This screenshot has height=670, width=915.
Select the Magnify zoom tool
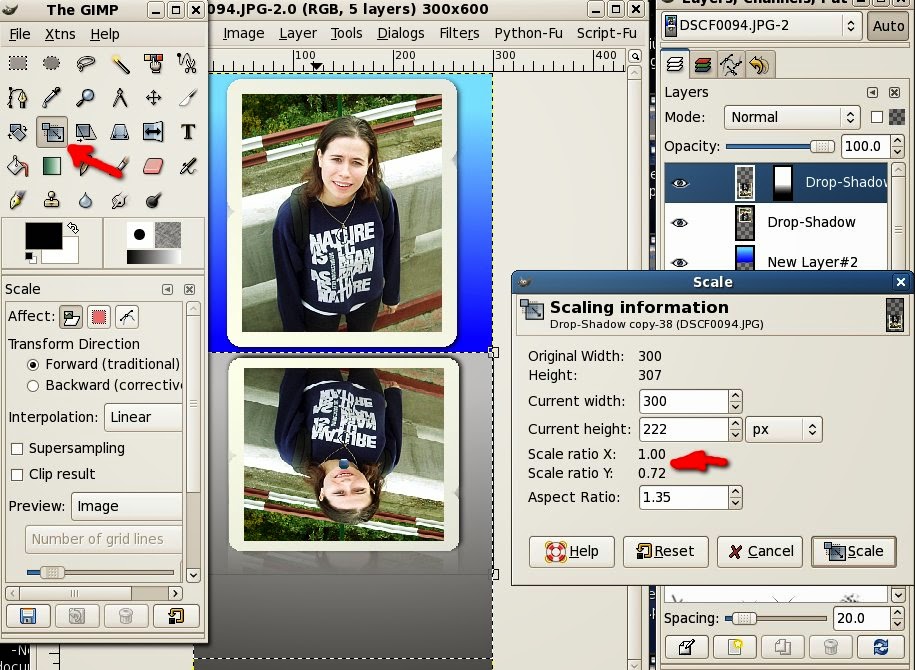coord(86,97)
